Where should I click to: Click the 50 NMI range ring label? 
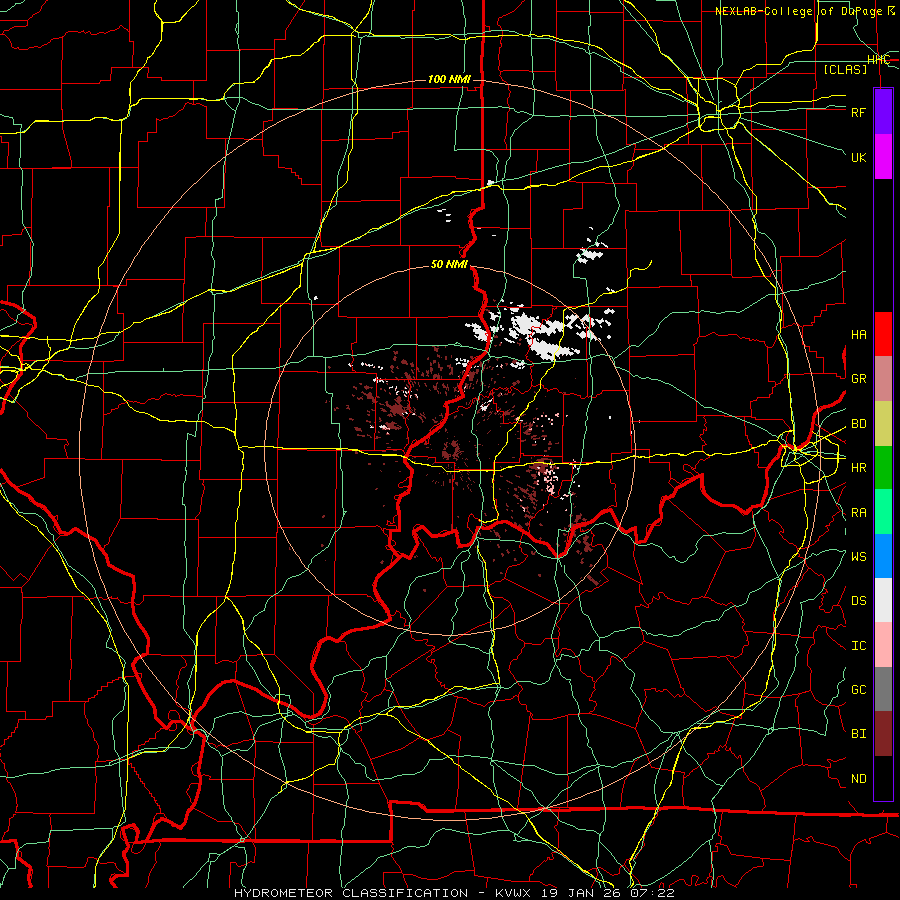click(449, 265)
